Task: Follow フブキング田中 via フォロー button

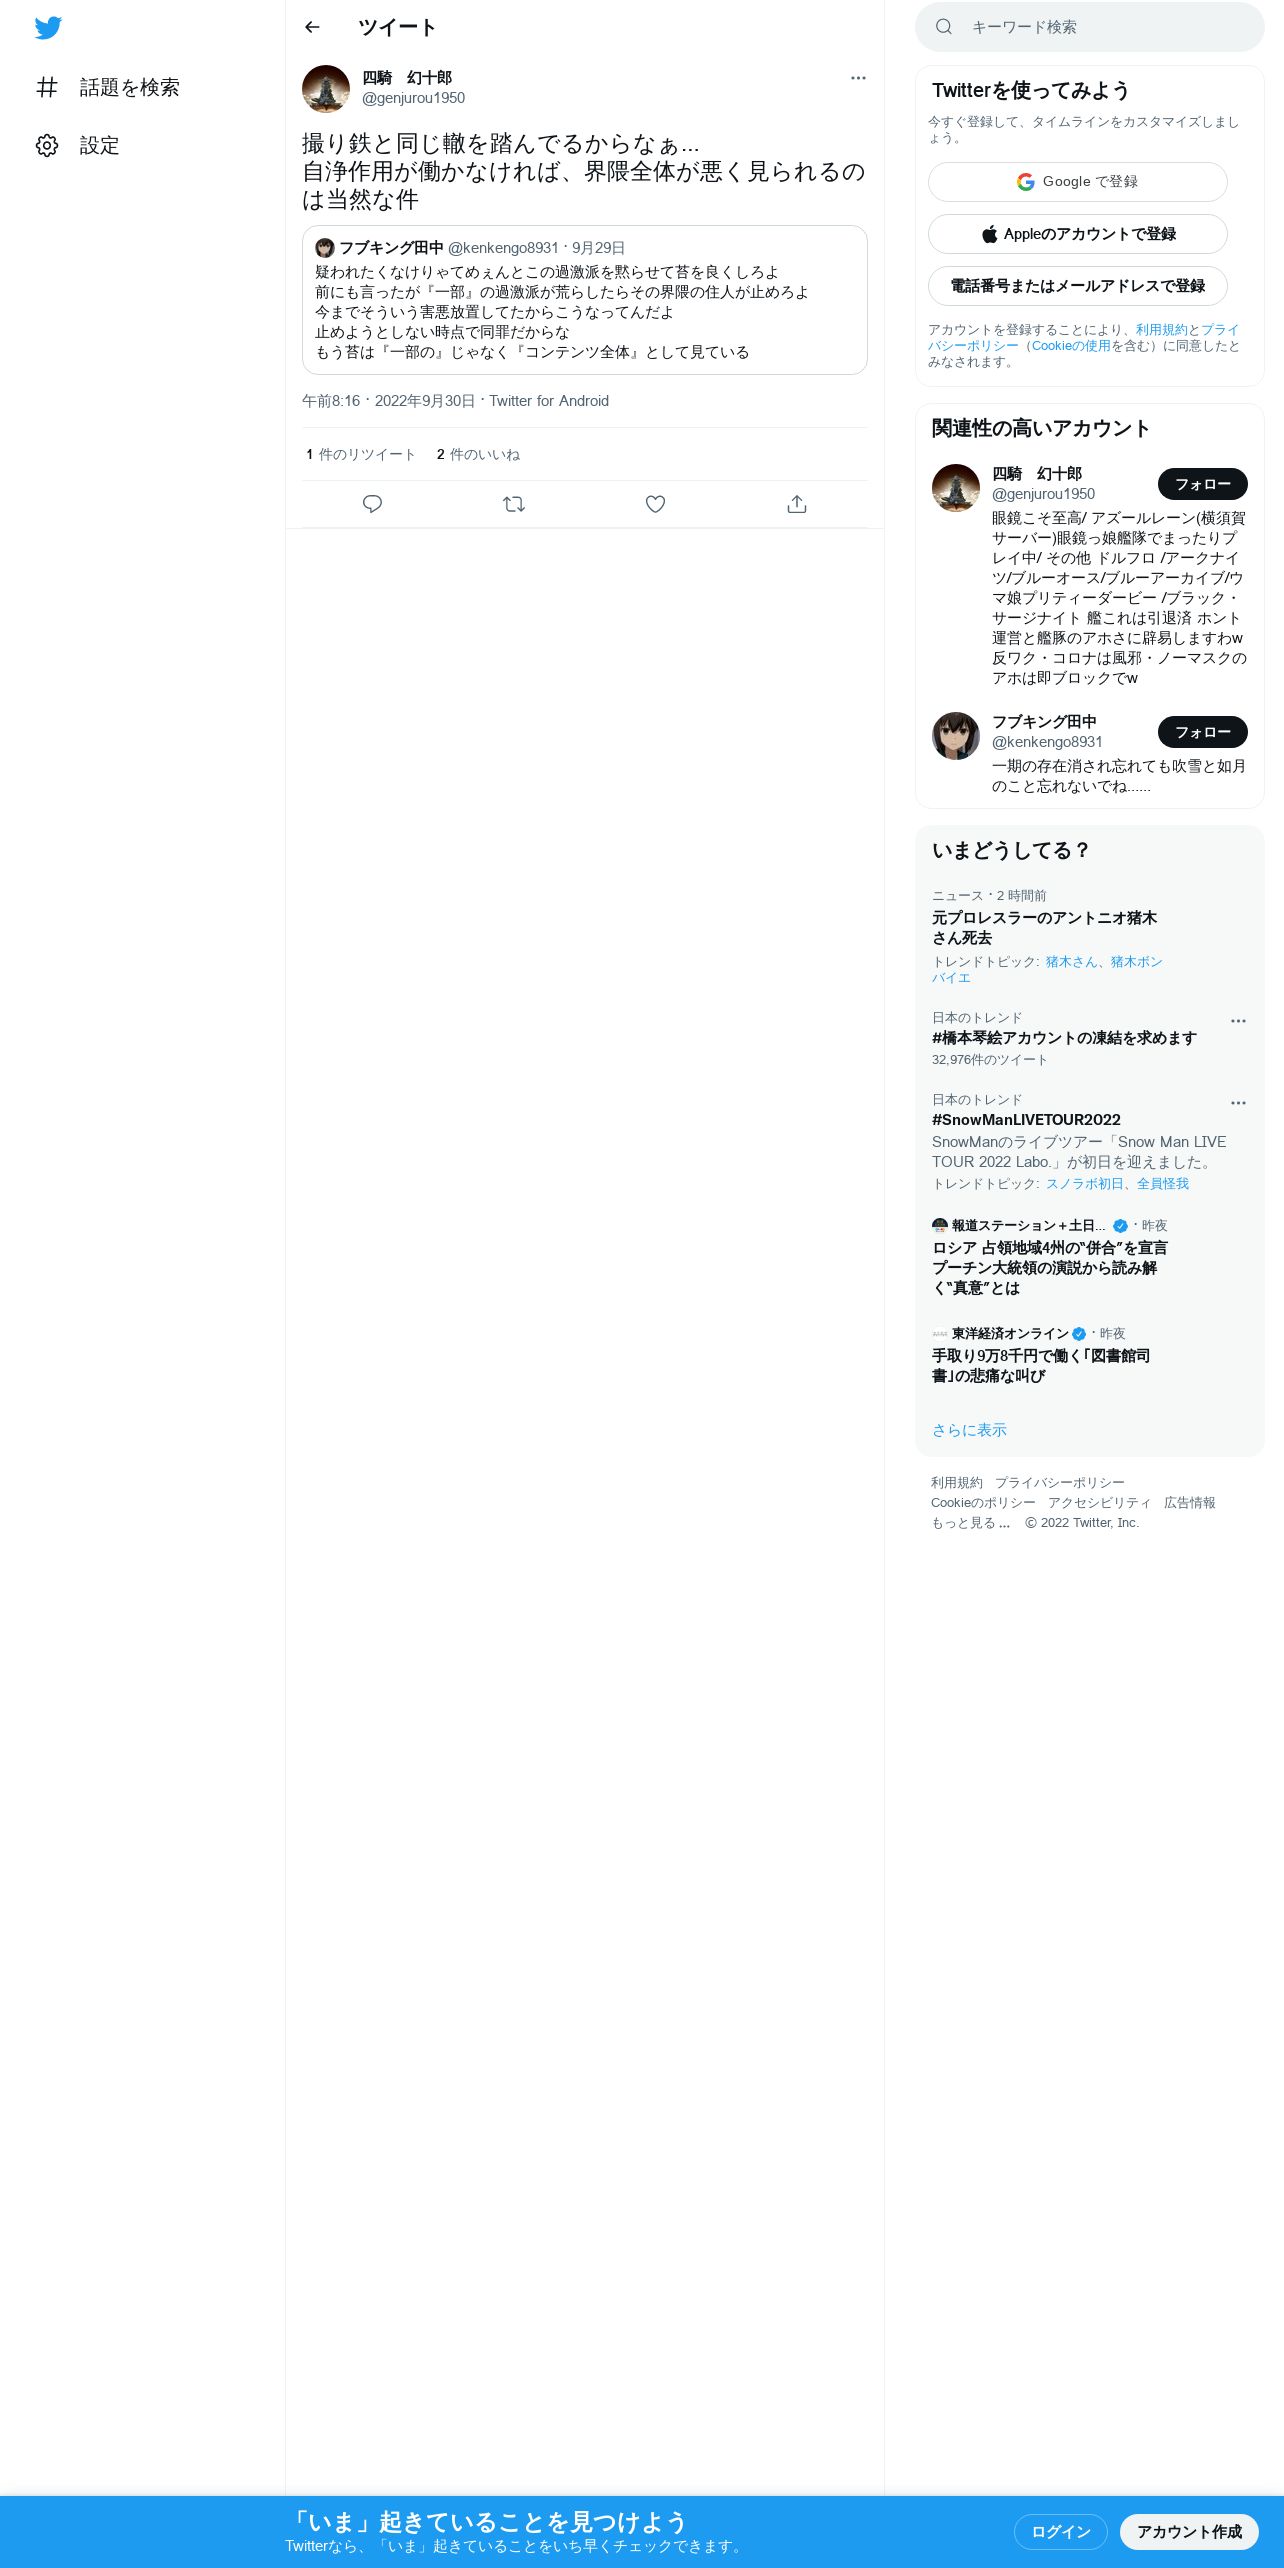Action: click(x=1202, y=732)
